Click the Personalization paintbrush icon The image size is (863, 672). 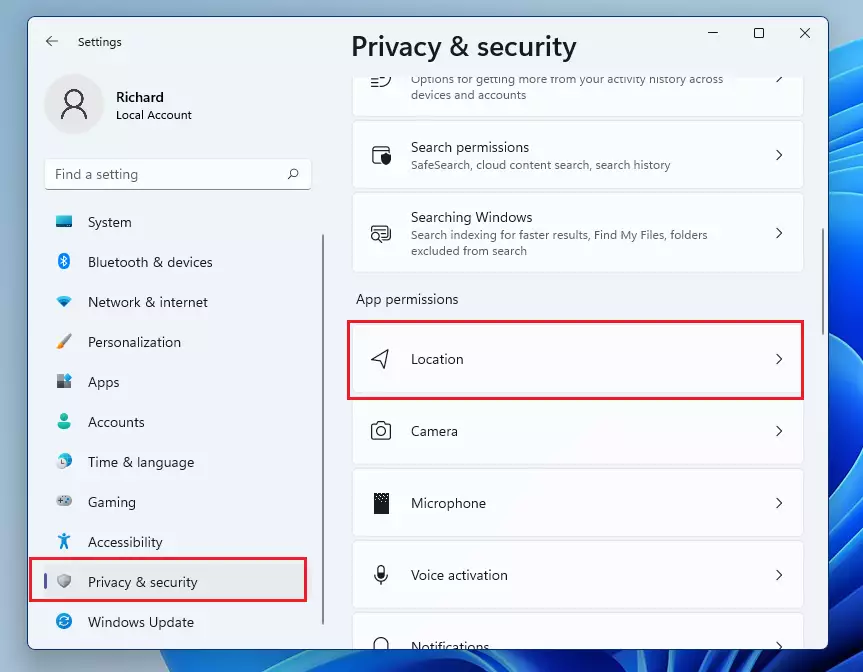[x=64, y=342]
